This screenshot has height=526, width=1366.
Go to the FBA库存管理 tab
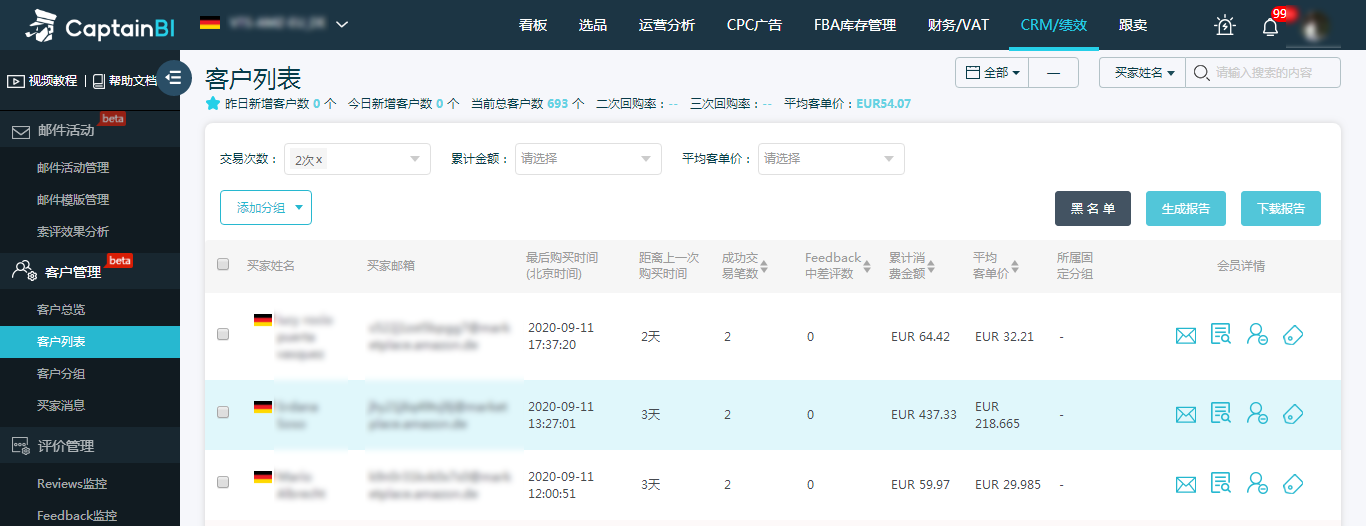[855, 25]
